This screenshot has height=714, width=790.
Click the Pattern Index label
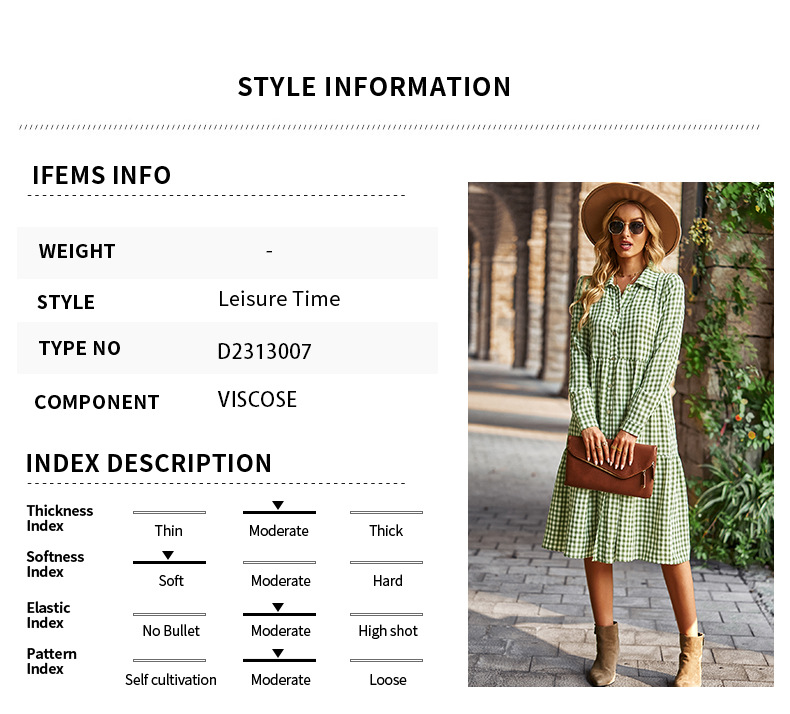51,661
